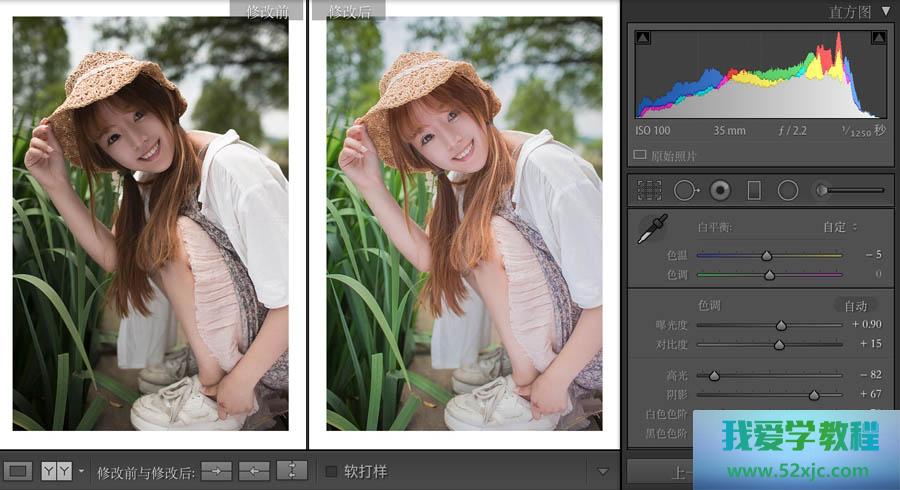The width and height of the screenshot is (900, 490).
Task: Copy After settings to Before arrow button
Action: pyautogui.click(x=254, y=470)
